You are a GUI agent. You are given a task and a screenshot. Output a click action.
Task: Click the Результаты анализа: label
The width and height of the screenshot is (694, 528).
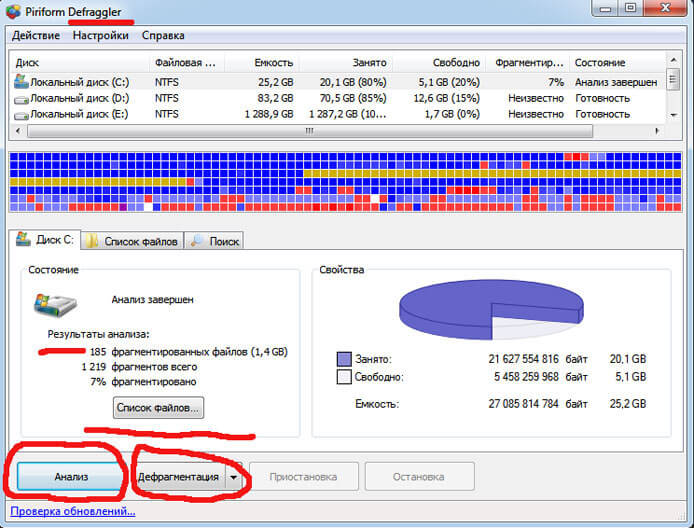tap(99, 334)
